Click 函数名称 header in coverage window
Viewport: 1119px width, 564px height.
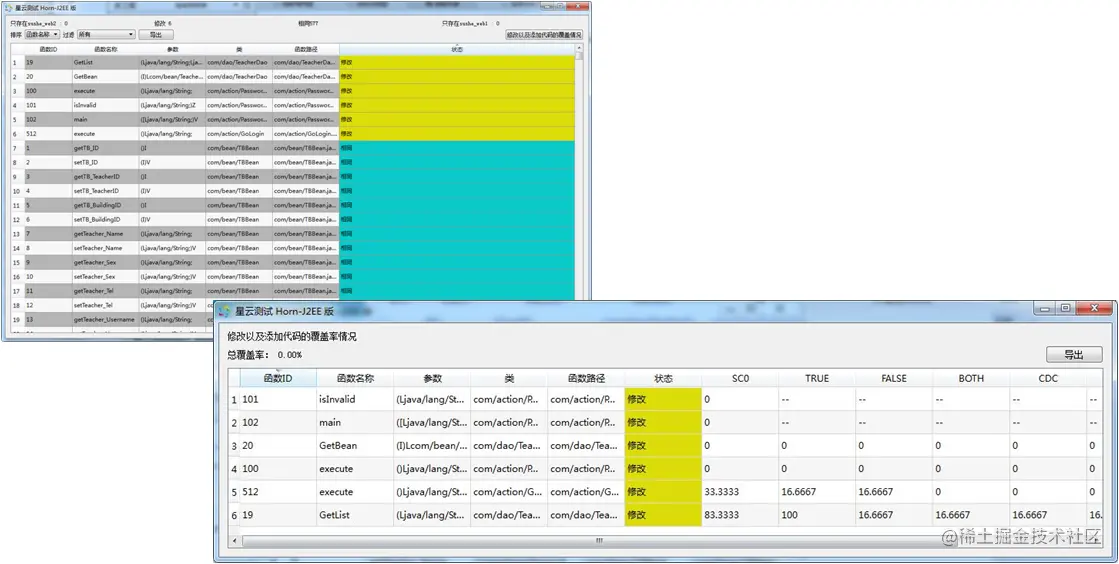[355, 378]
